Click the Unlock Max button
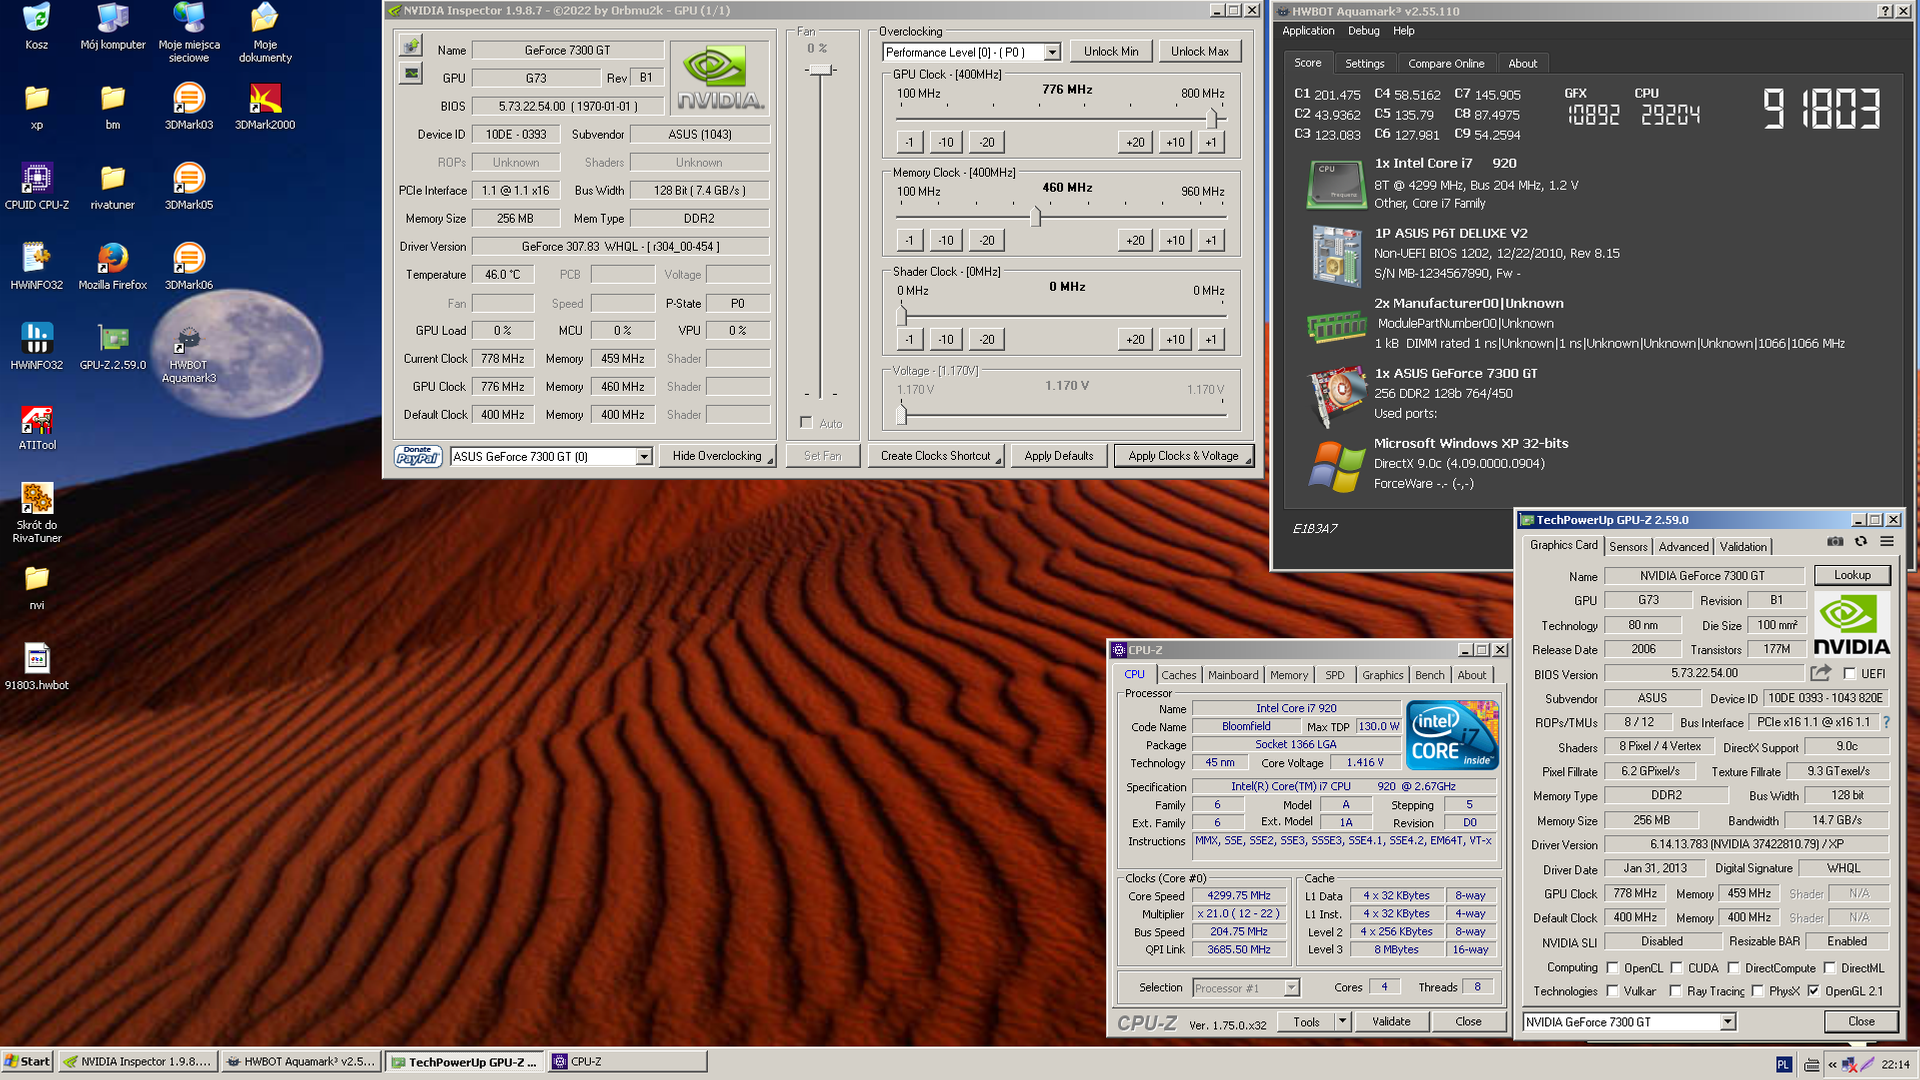The height and width of the screenshot is (1080, 1920). (x=1199, y=51)
